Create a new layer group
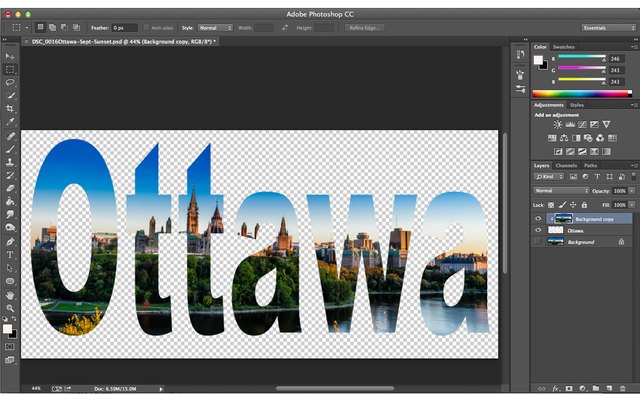The width and height of the screenshot is (640, 394). [596, 388]
